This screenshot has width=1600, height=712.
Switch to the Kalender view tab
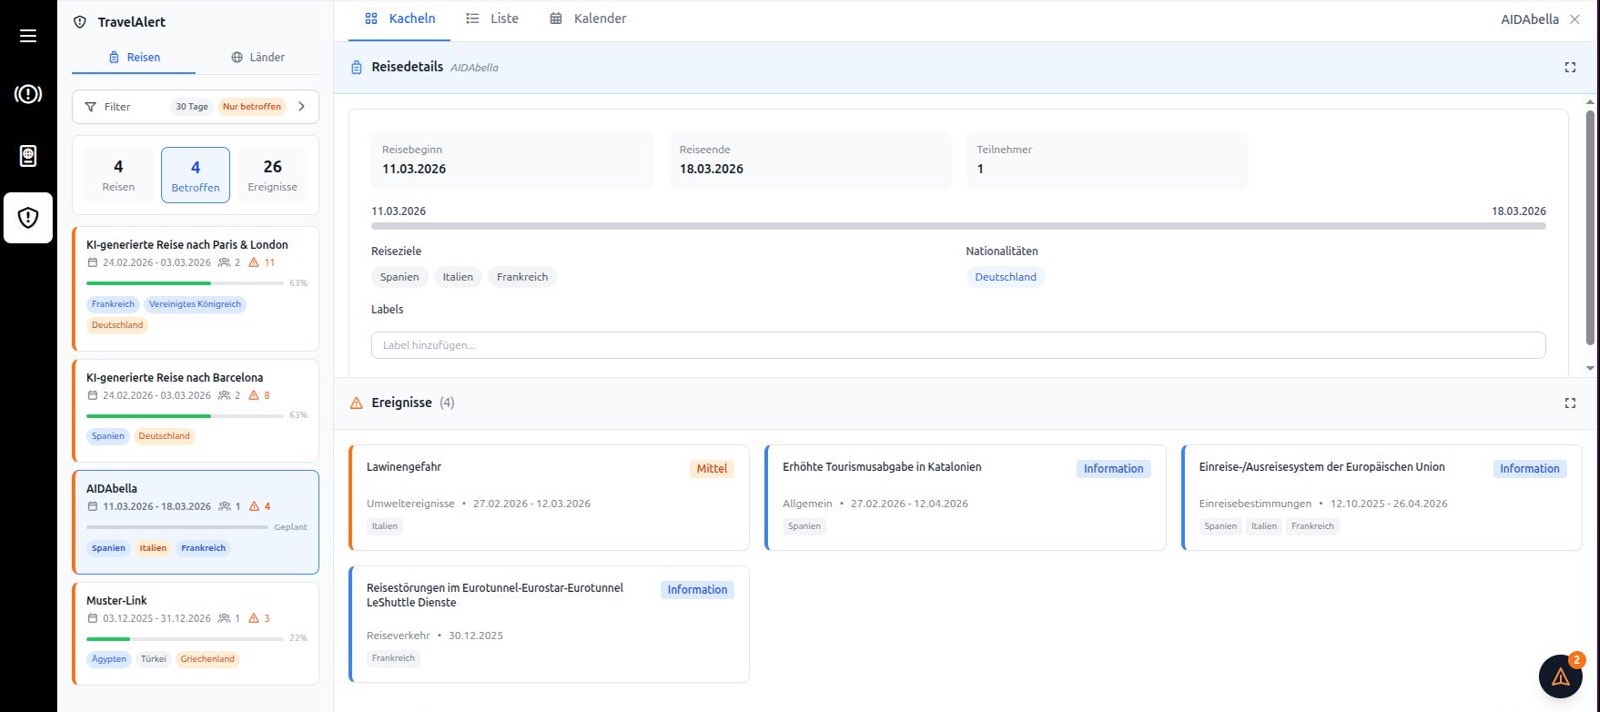tap(588, 19)
